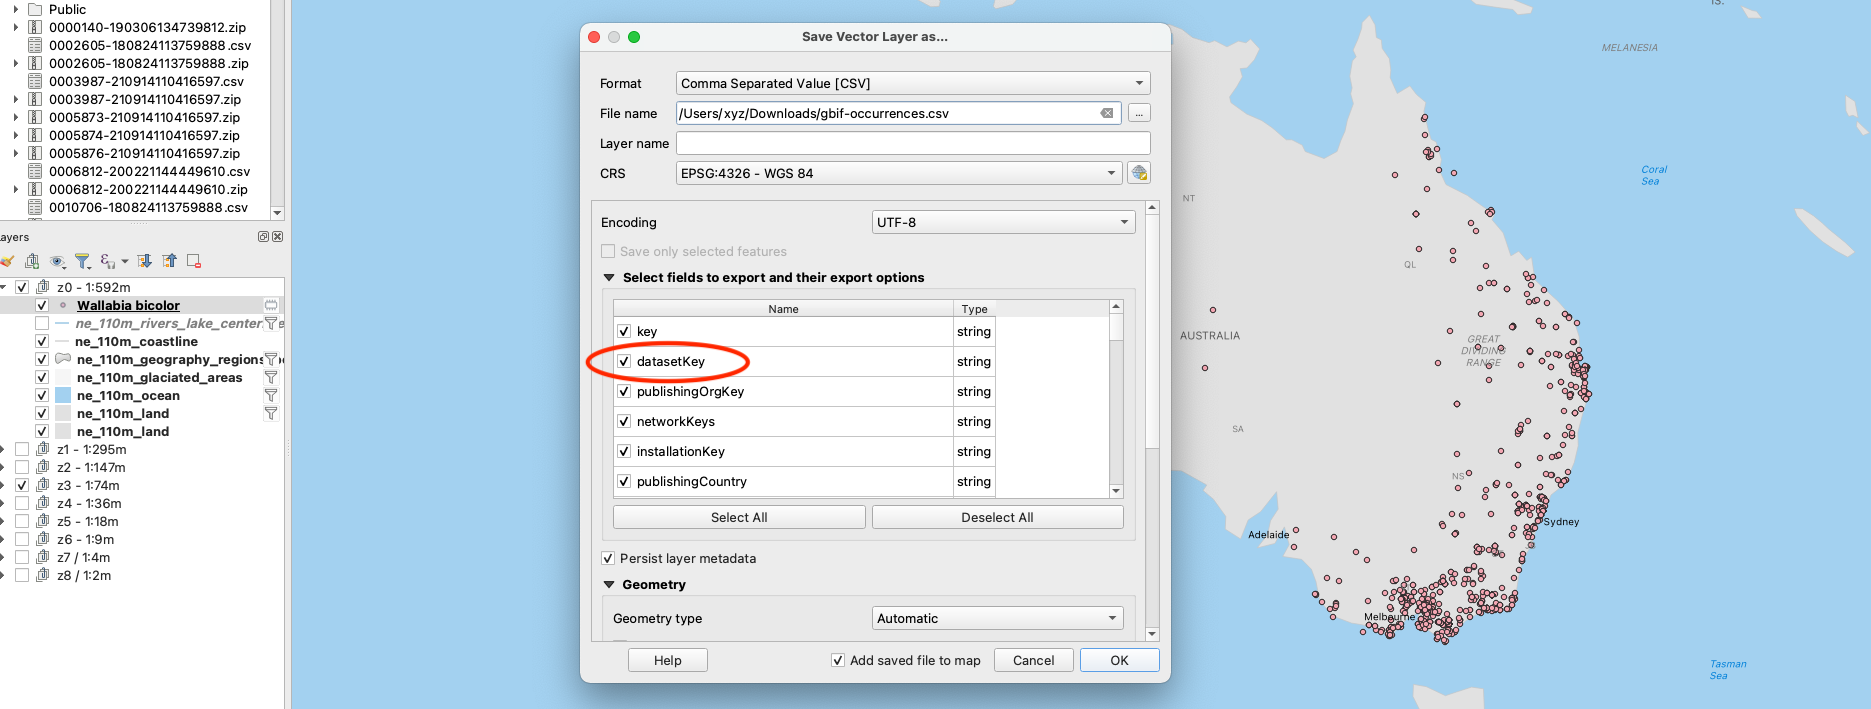
Task: Click the clear-text icon in File name field
Action: click(x=1107, y=113)
